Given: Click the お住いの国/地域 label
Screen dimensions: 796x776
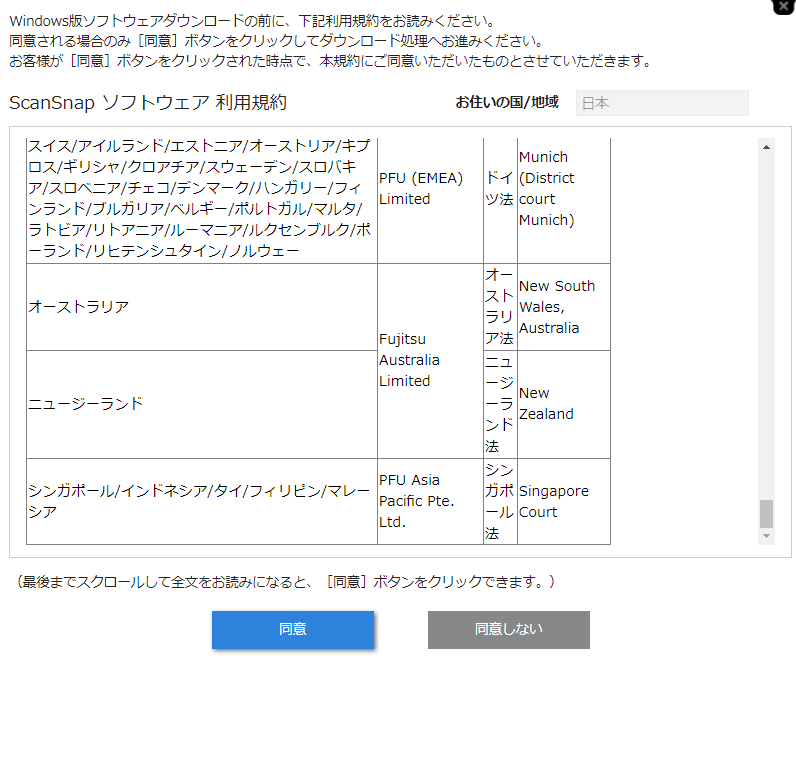Looking at the screenshot, I should tap(507, 103).
